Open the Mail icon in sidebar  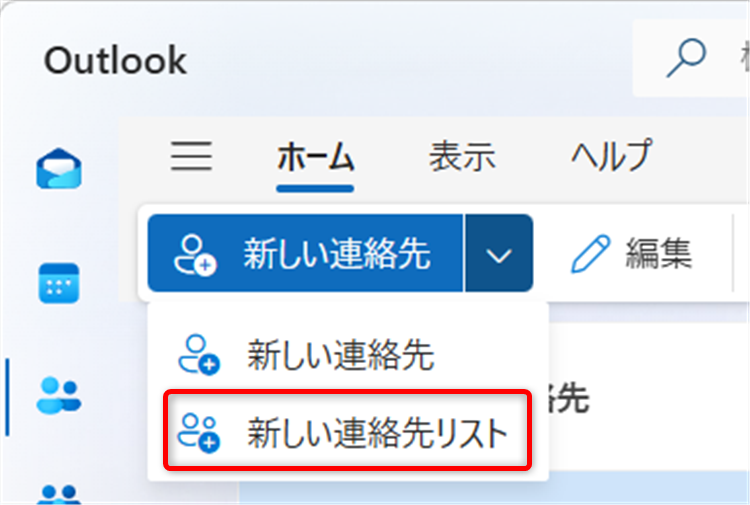point(59,168)
